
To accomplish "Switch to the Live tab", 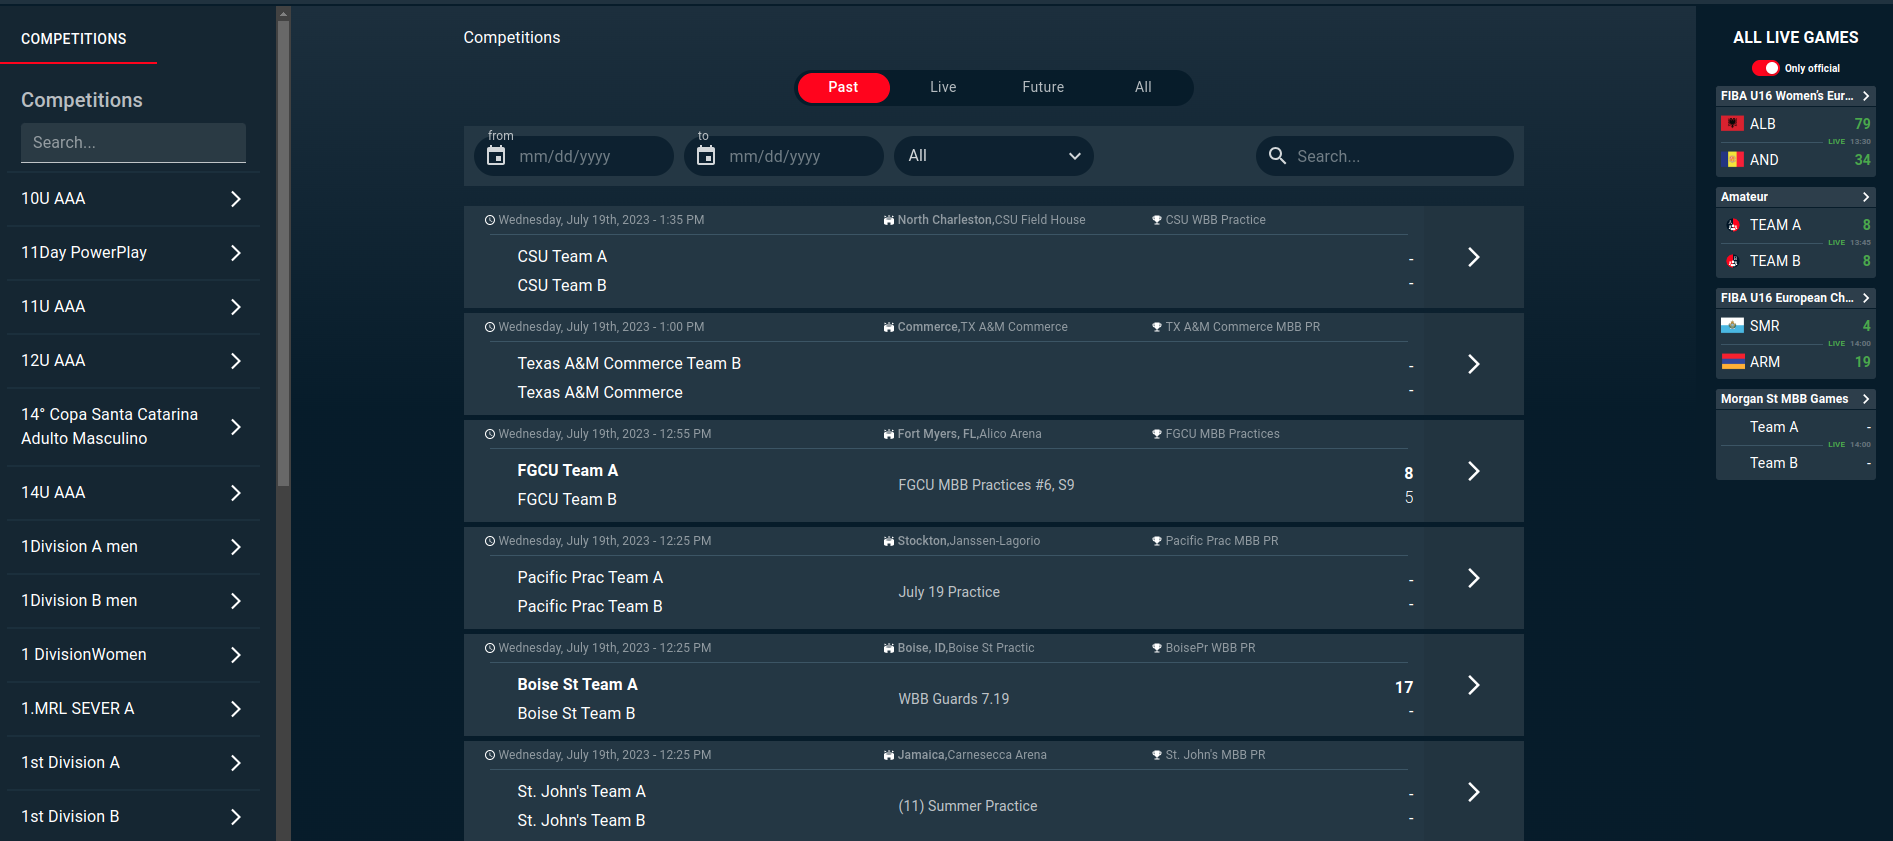I will click(943, 87).
